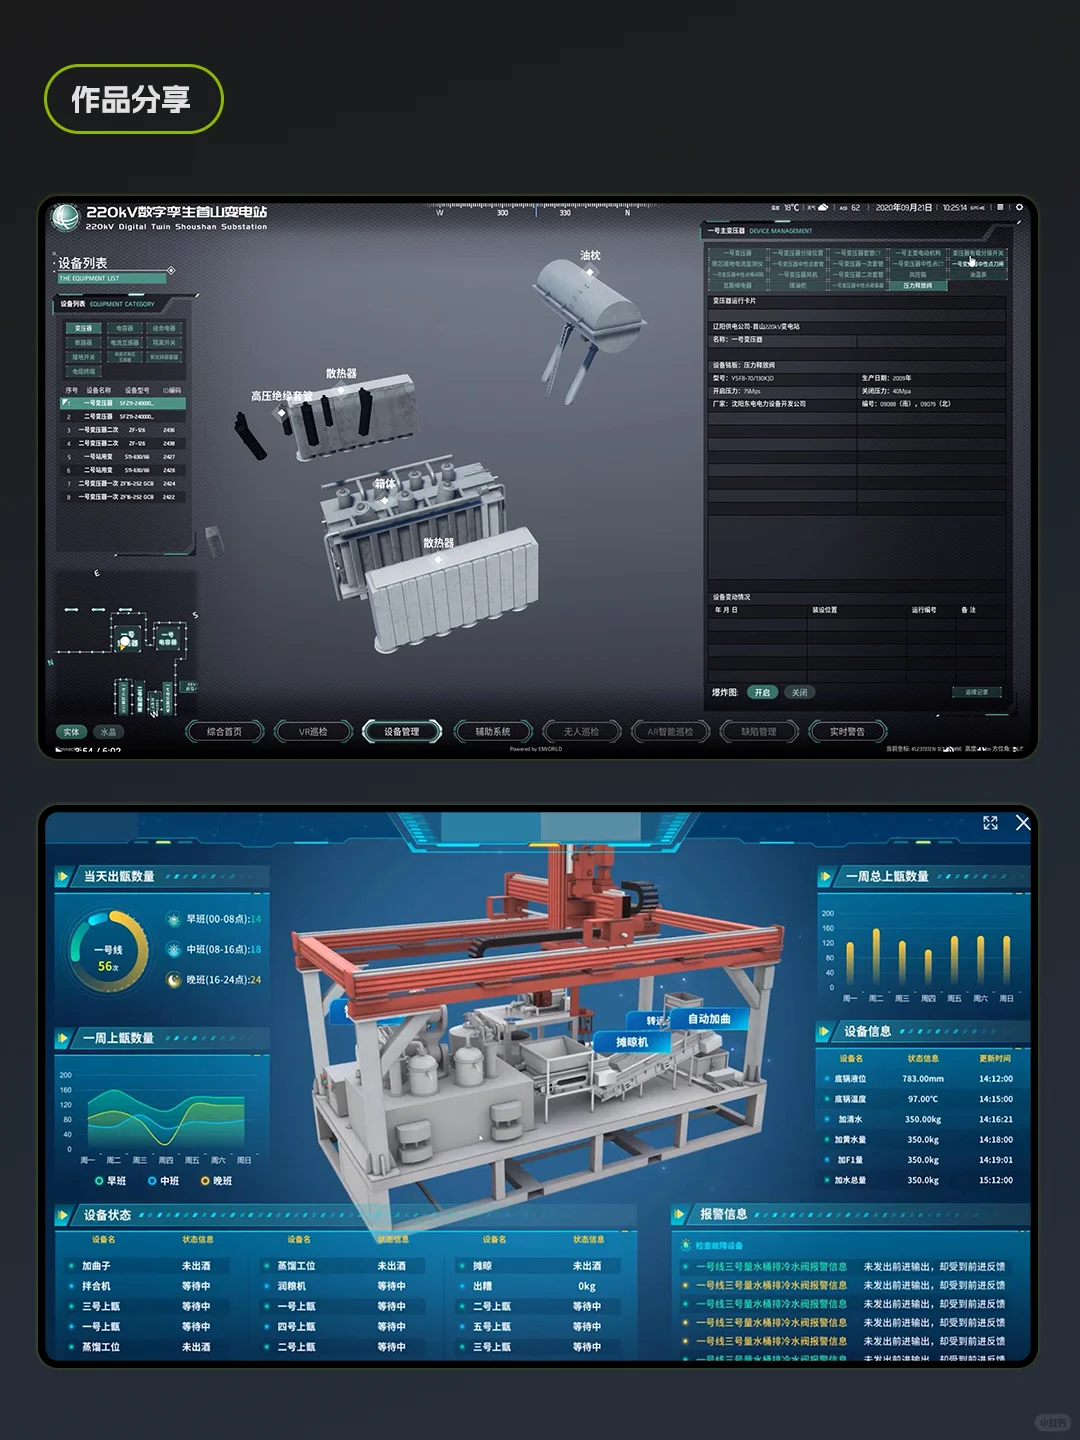Click the 加清水 350.00kg row
The height and width of the screenshot is (1440, 1080).
(923, 1120)
